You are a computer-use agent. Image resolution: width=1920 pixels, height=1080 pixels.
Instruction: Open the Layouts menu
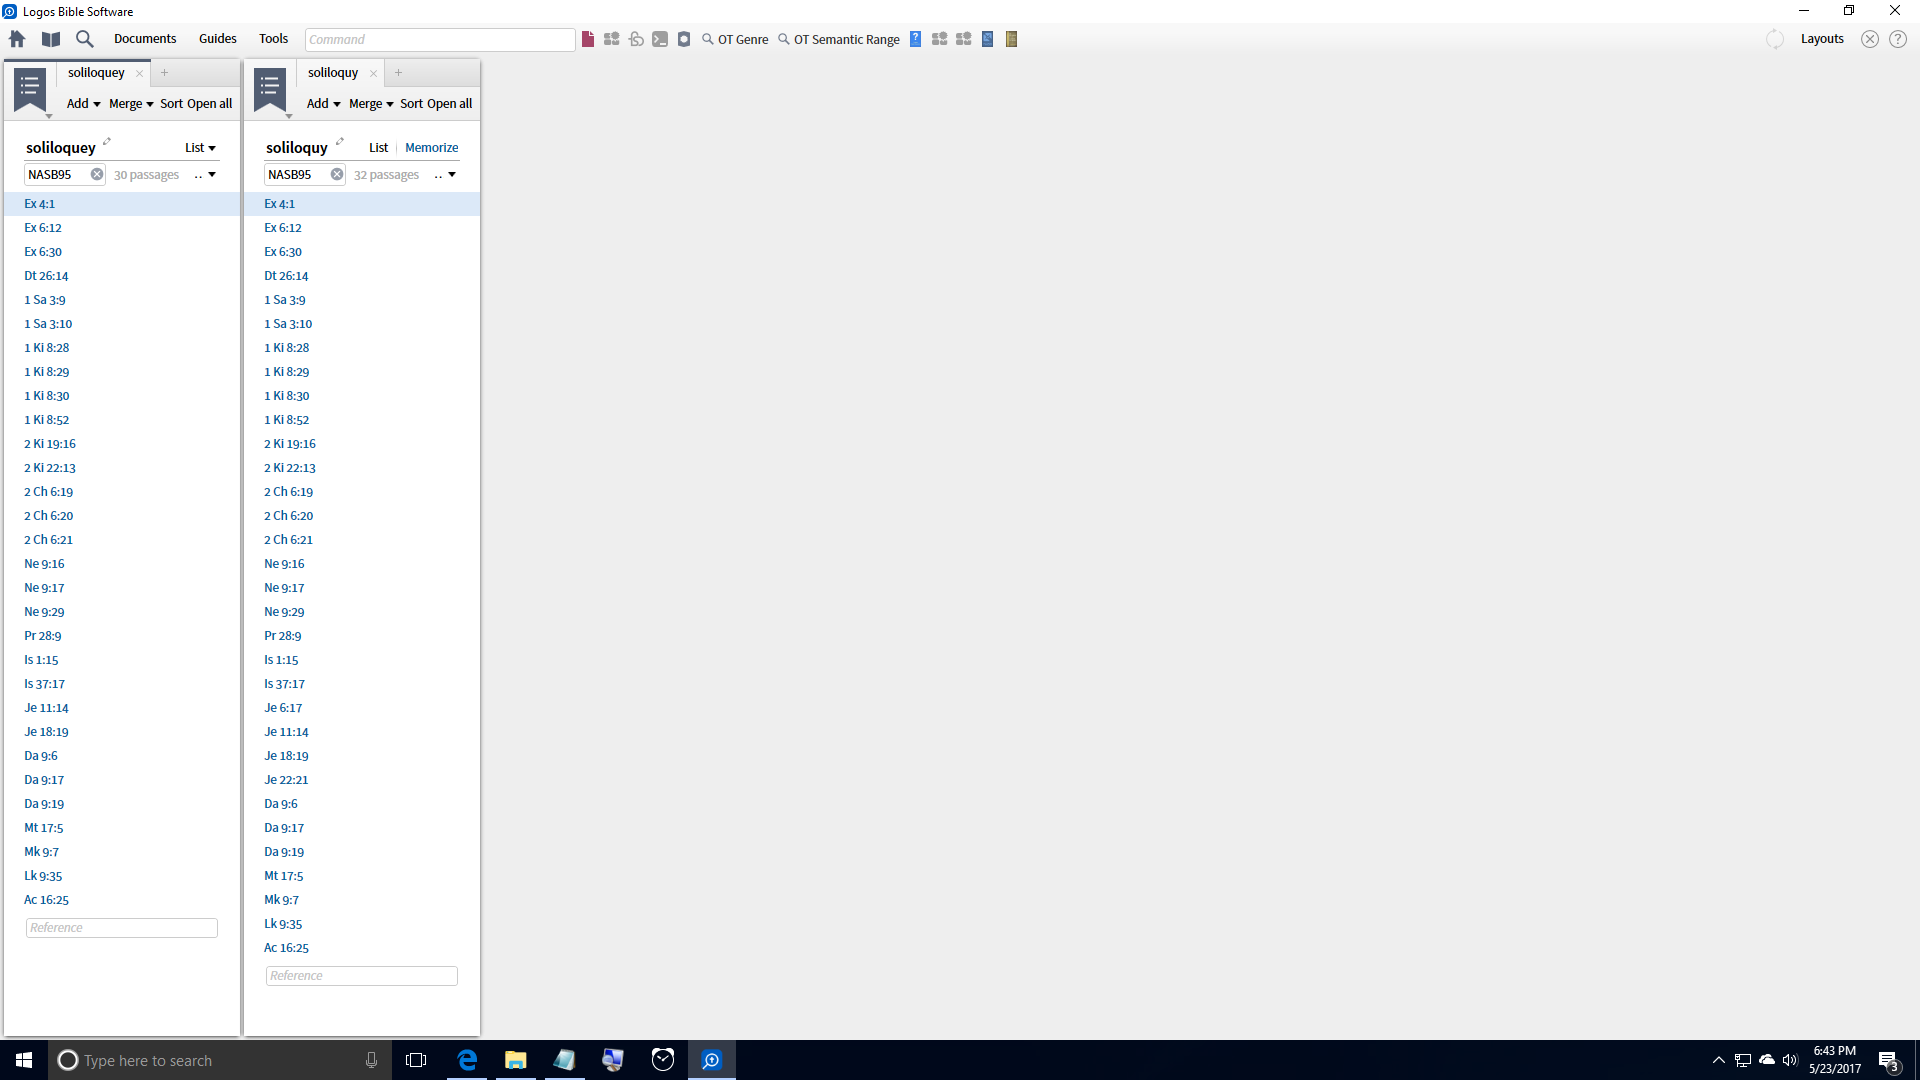coord(1822,39)
